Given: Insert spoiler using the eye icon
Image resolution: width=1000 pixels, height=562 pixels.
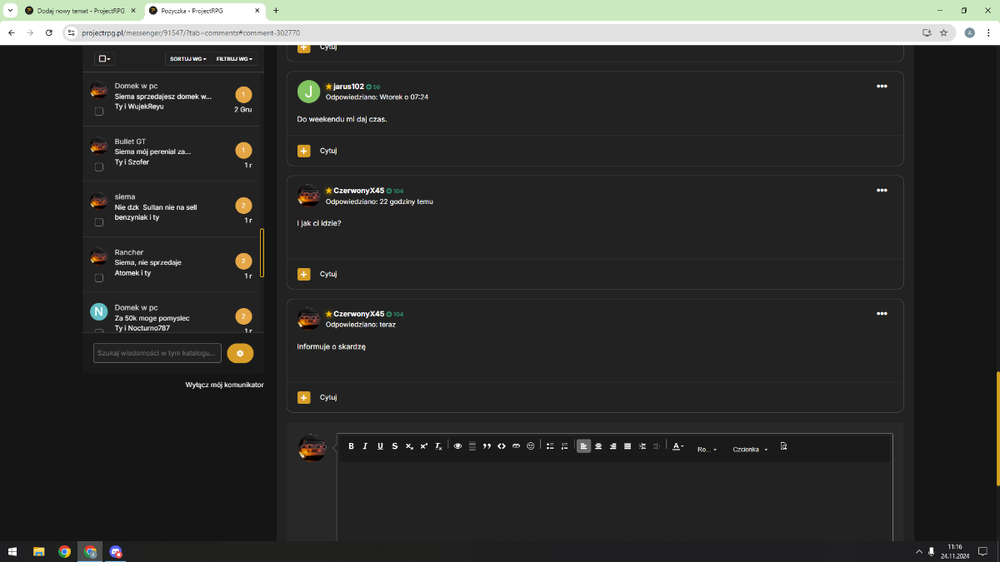Looking at the screenshot, I should (458, 447).
